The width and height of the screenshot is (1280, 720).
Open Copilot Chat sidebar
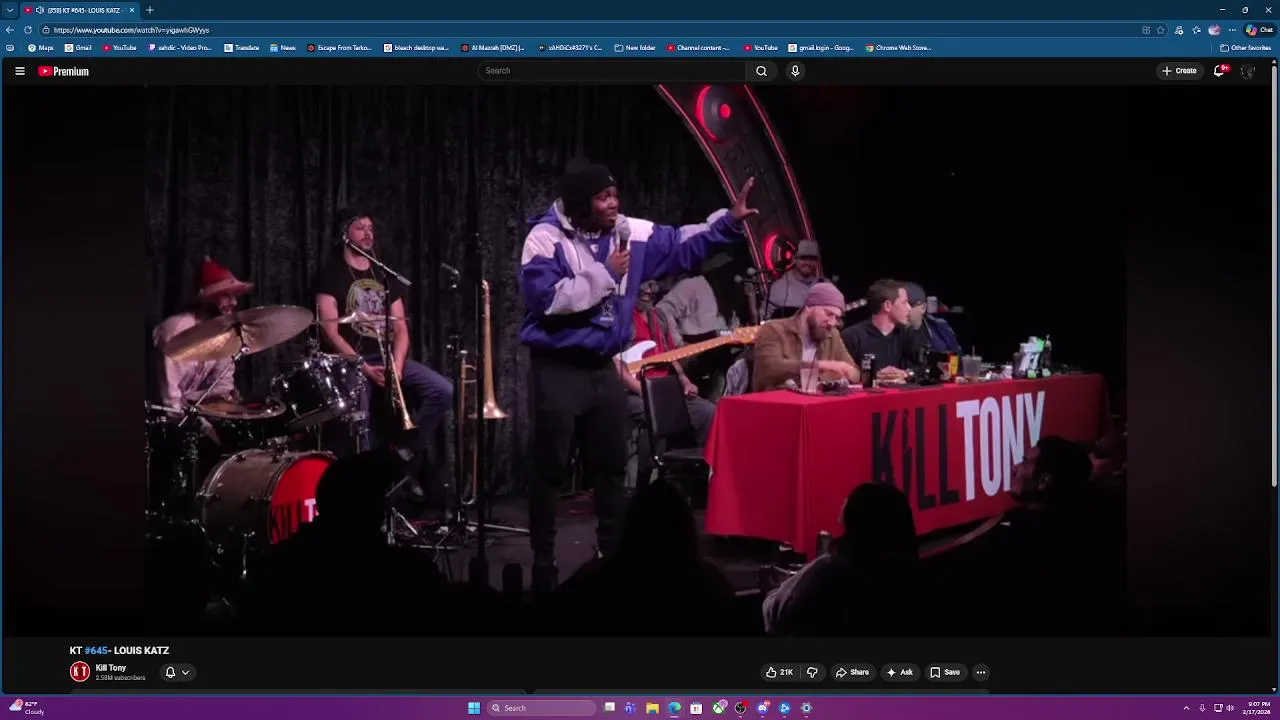tap(1259, 30)
